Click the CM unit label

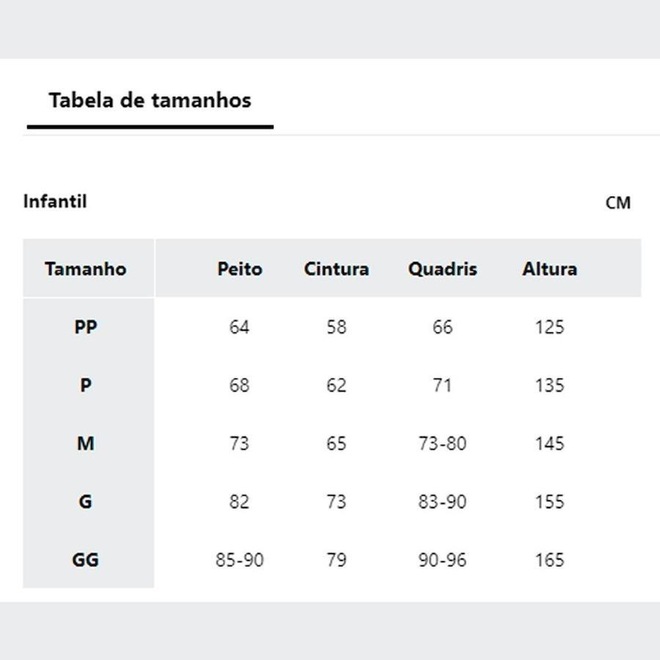[x=618, y=203]
